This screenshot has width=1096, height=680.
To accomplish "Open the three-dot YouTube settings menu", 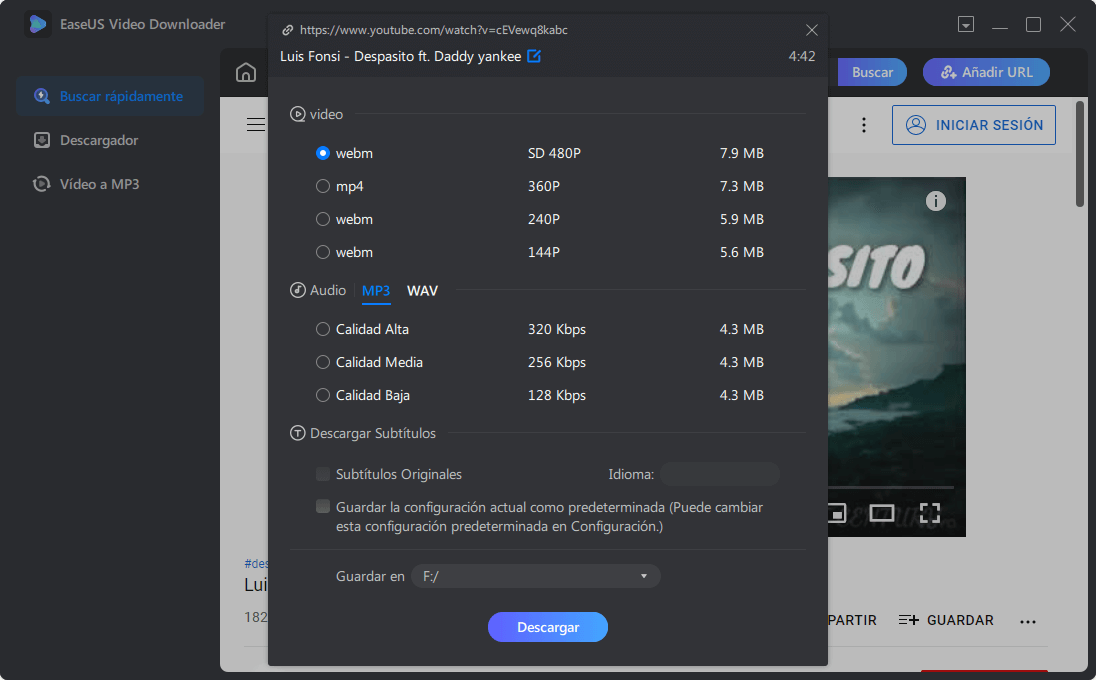I will pyautogui.click(x=864, y=125).
